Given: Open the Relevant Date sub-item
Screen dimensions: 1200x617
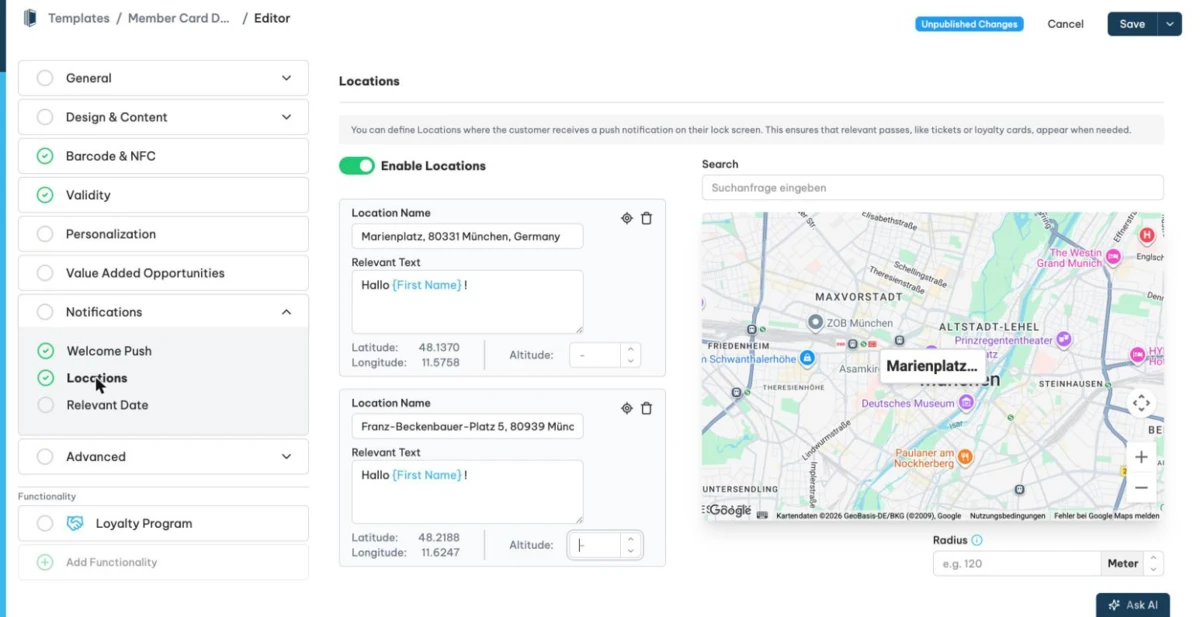Looking at the screenshot, I should tap(107, 405).
